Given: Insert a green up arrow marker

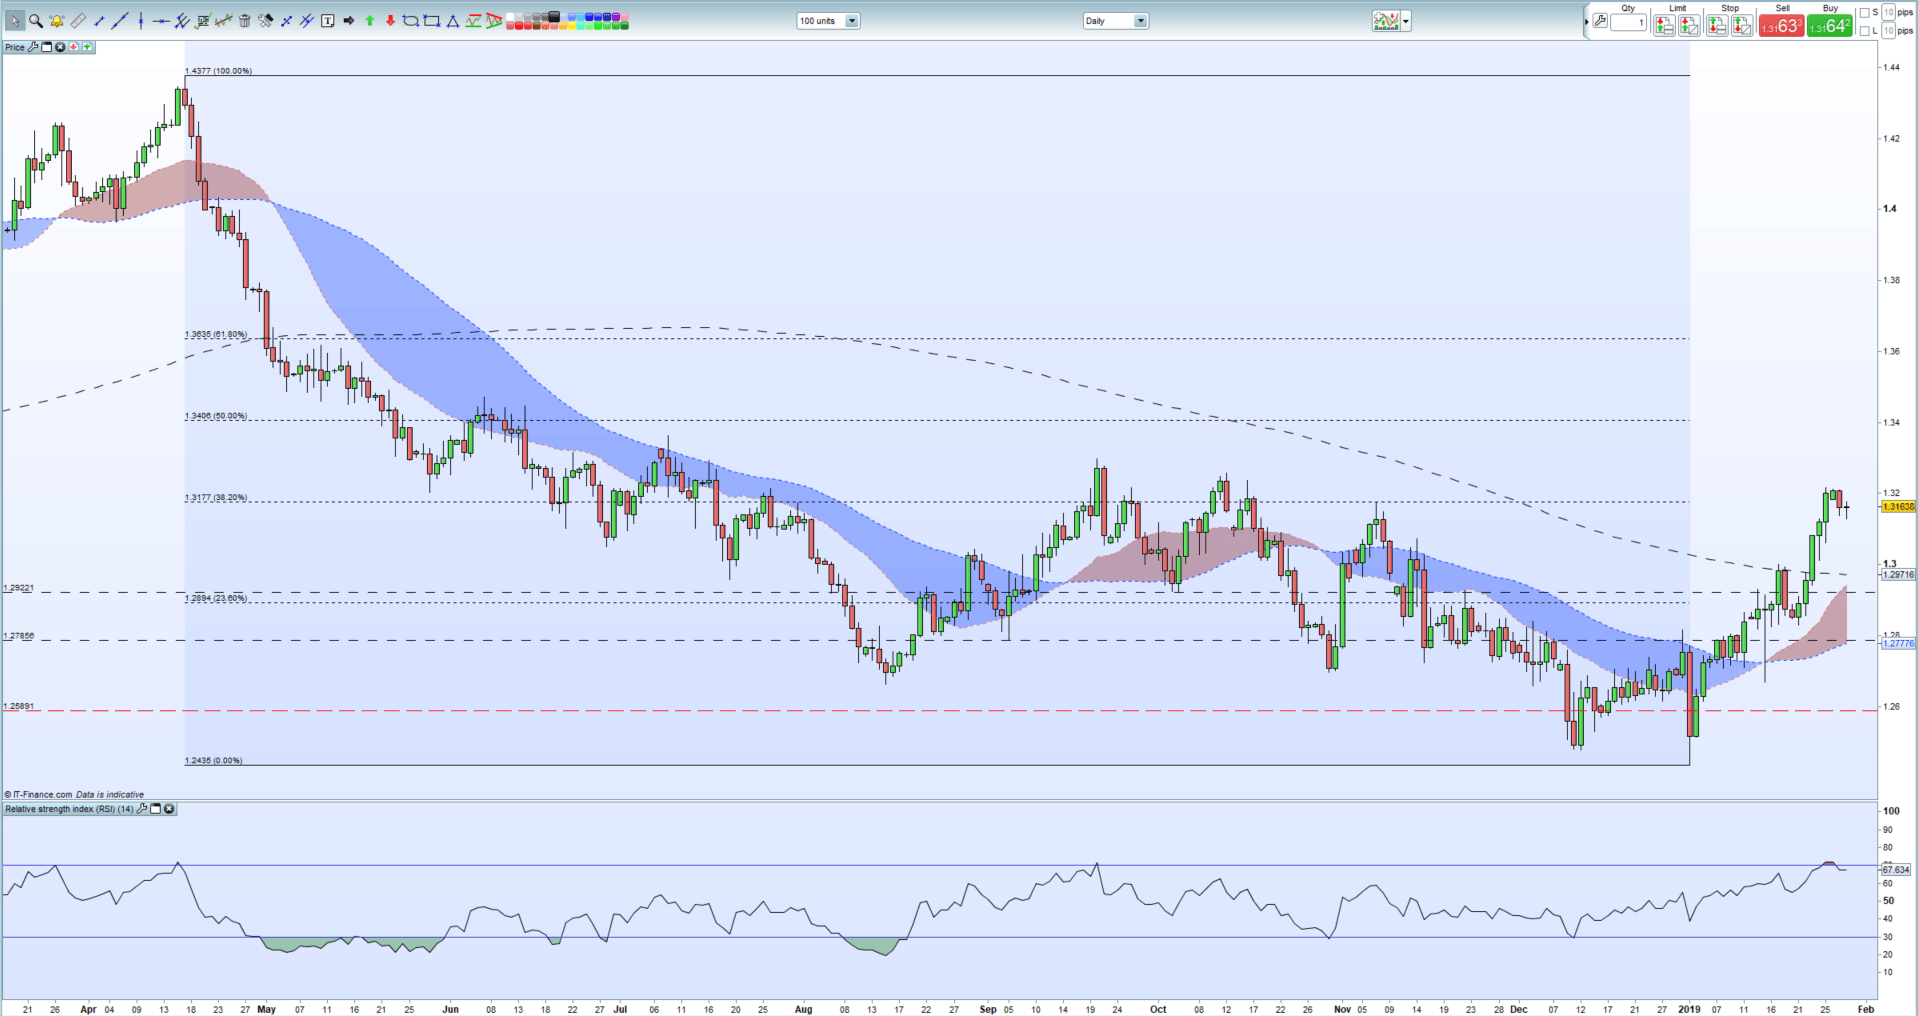Looking at the screenshot, I should 369,21.
